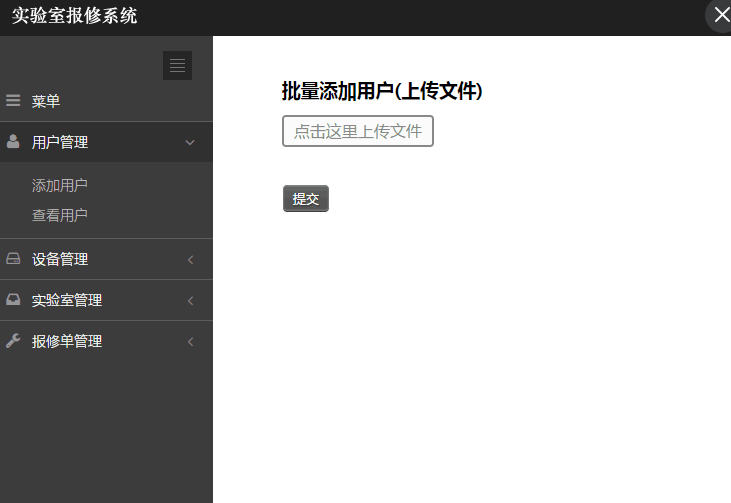Click the wrench icon beside 报修单管理
The image size is (731, 503).
(13, 341)
